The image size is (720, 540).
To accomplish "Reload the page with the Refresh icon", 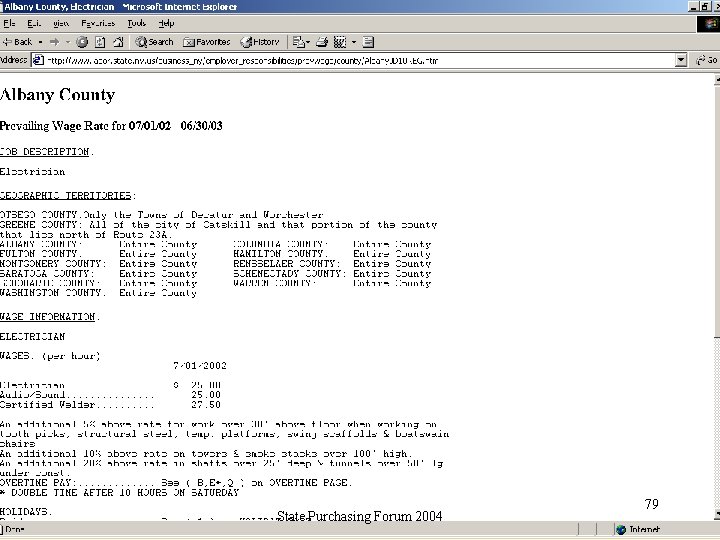I will (x=100, y=42).
